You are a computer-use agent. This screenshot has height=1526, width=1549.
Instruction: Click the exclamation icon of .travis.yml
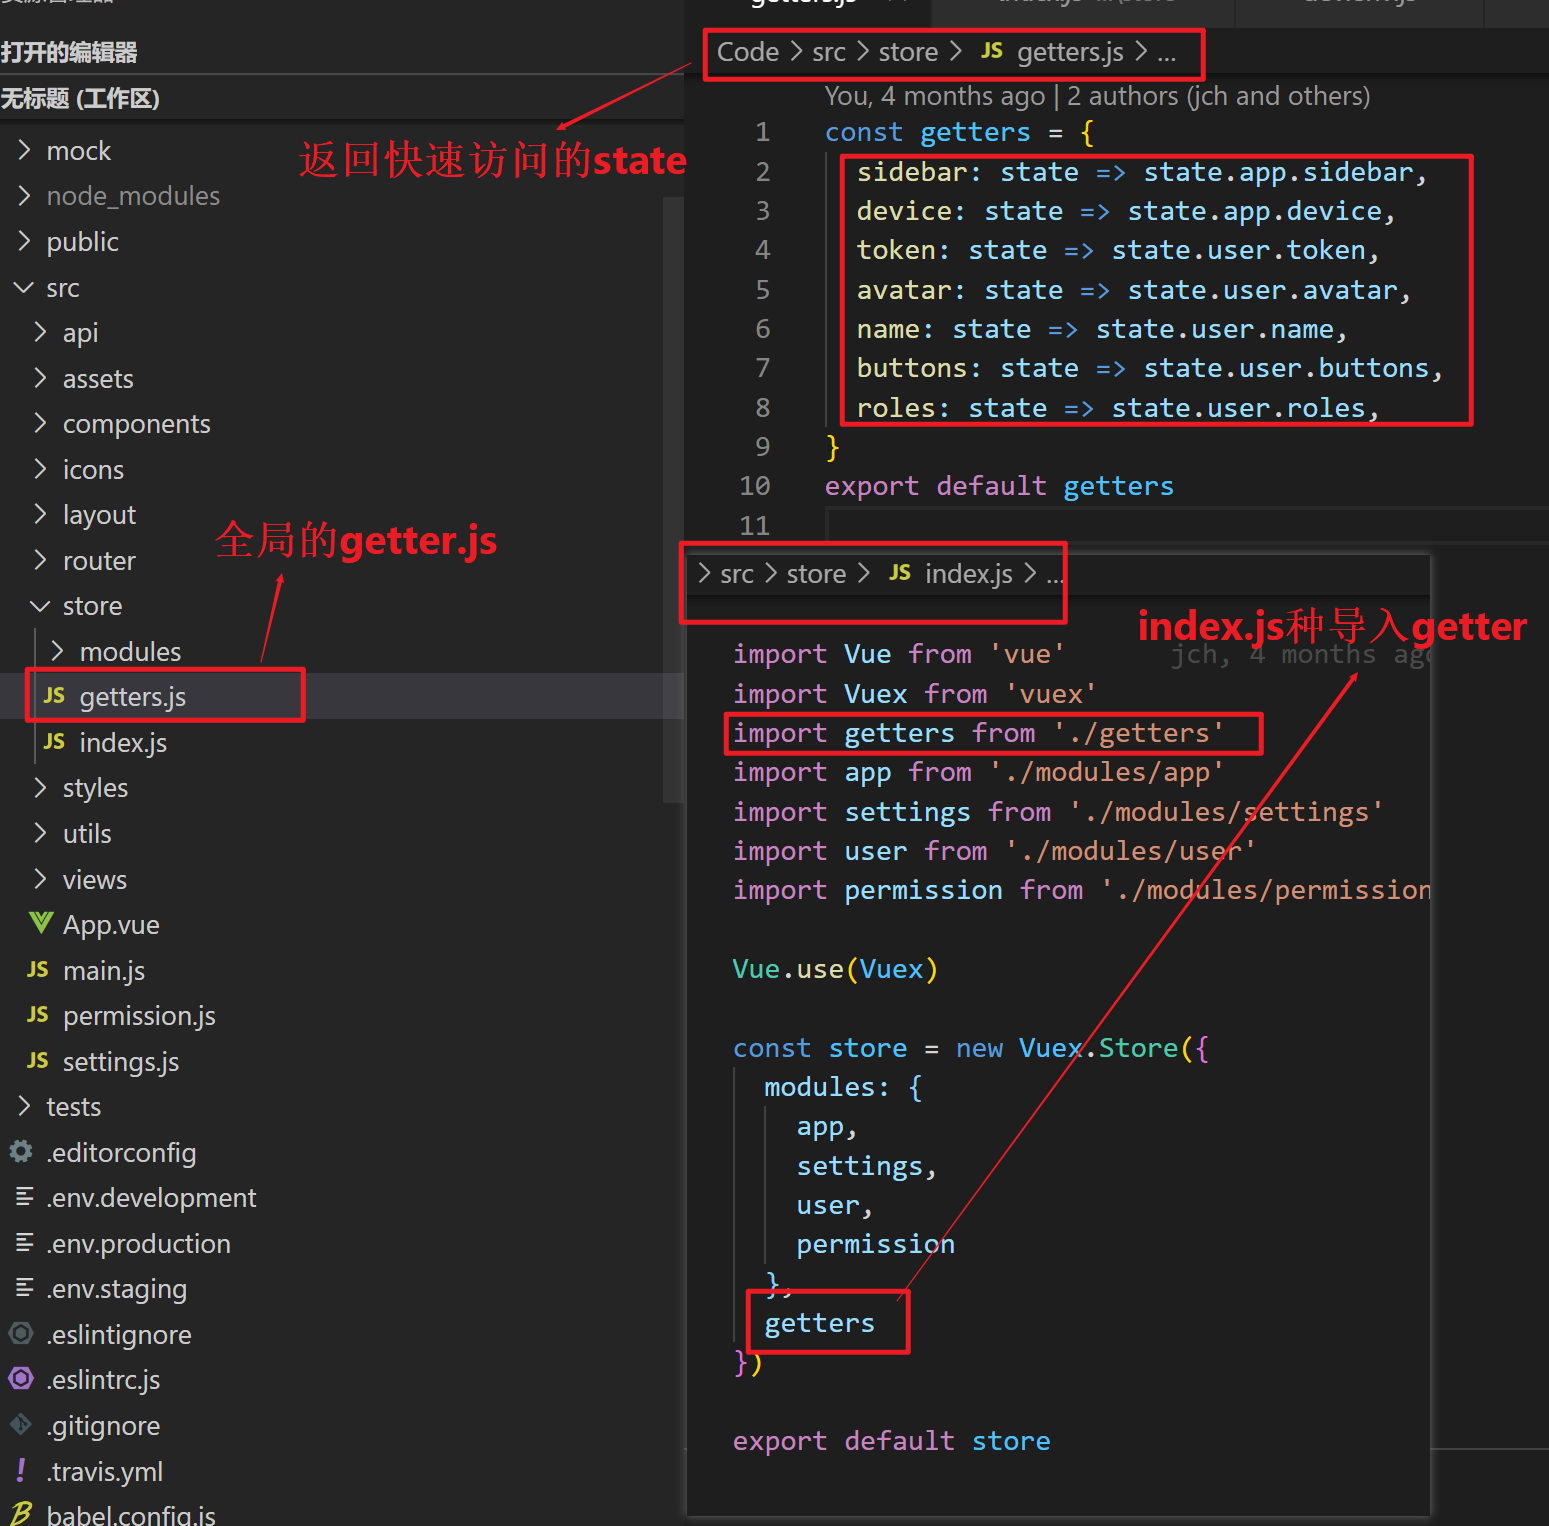pos(21,1470)
